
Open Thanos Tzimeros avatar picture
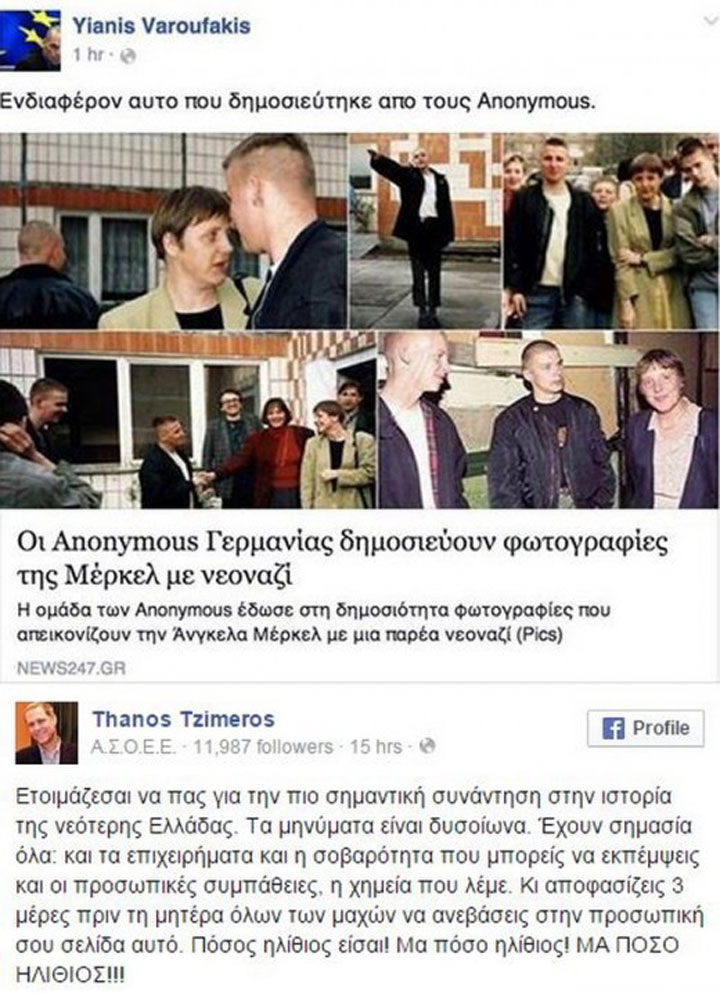coord(46,733)
